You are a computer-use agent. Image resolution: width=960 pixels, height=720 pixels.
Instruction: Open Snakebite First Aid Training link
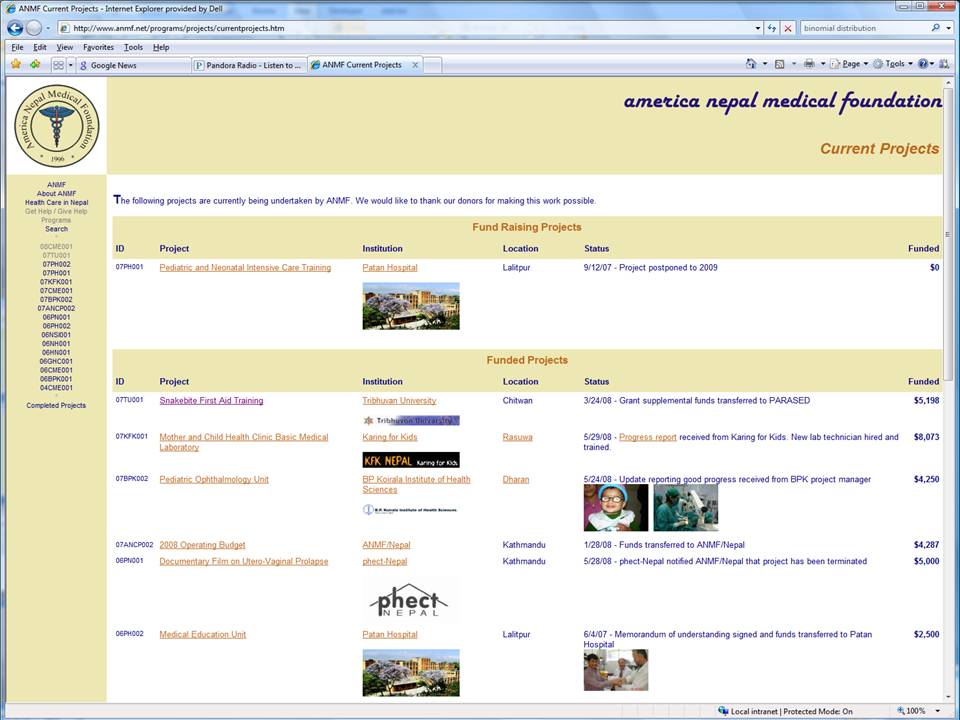coord(211,401)
